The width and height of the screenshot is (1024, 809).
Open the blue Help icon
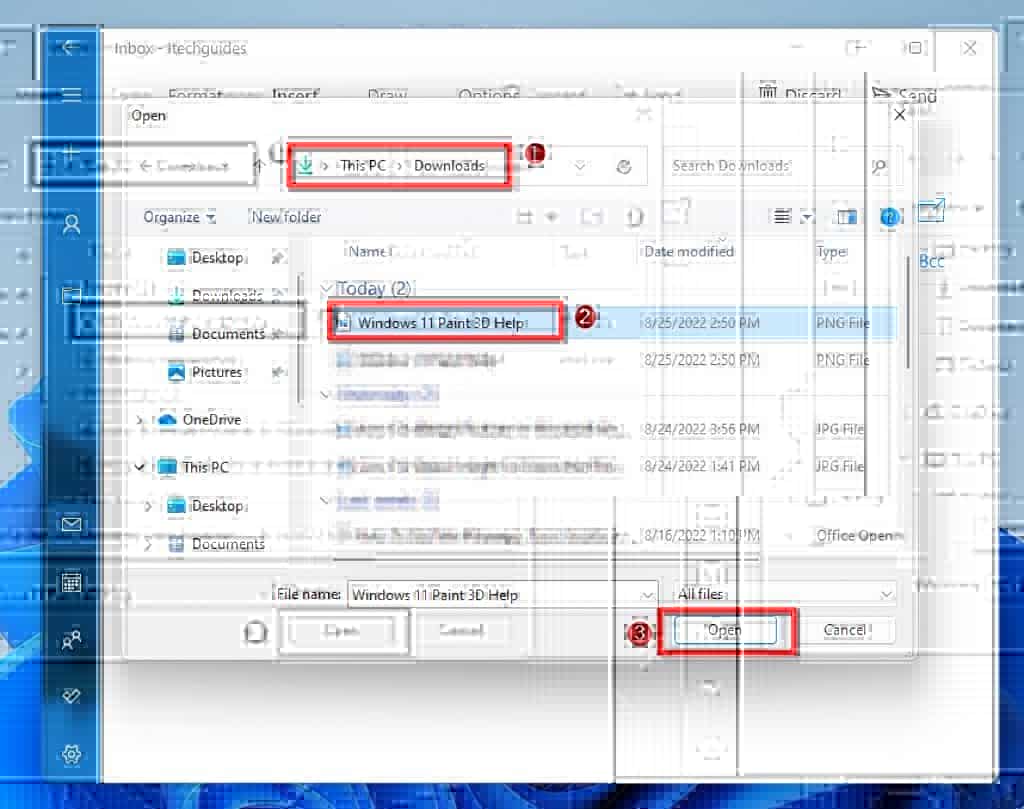tap(889, 216)
